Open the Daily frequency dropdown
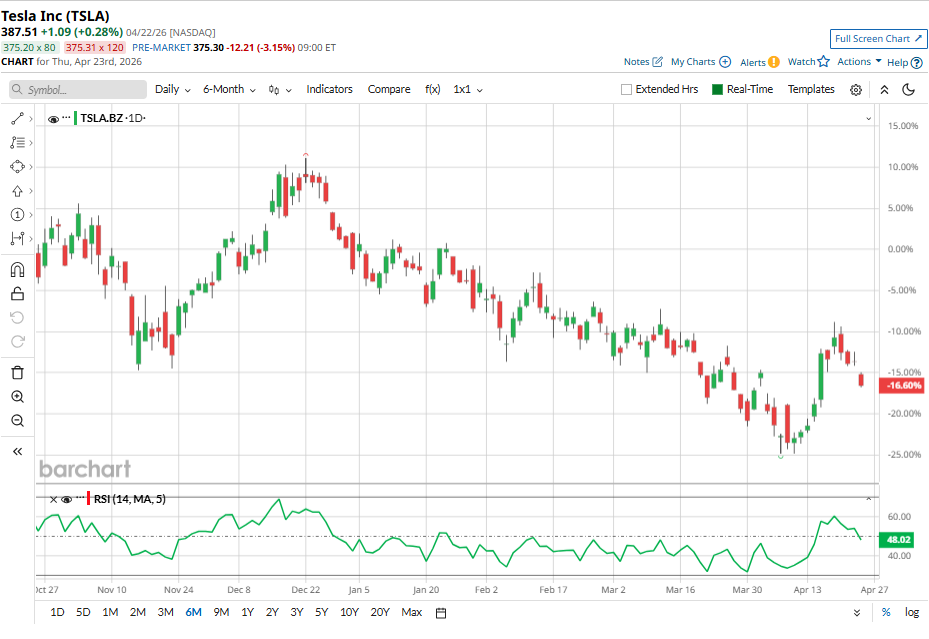Screen dimensions: 929x639 [173, 89]
